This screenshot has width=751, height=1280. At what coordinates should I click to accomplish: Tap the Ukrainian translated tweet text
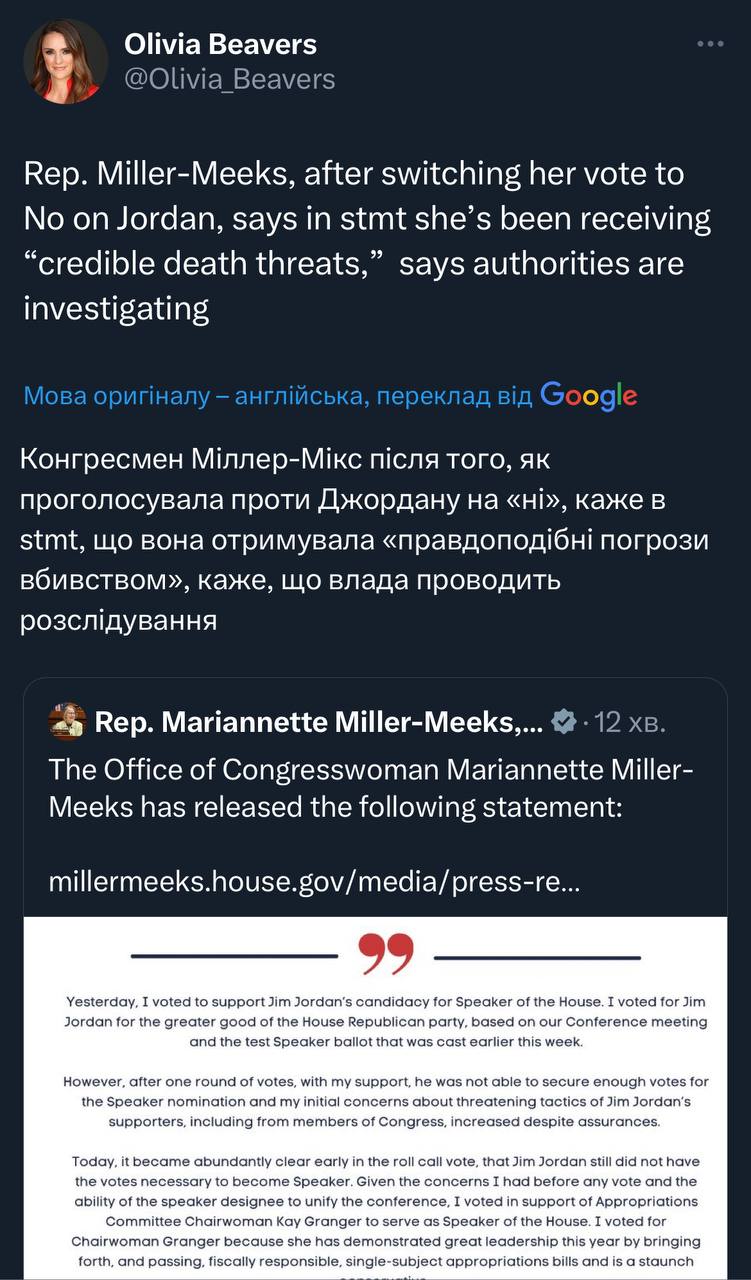tap(364, 540)
